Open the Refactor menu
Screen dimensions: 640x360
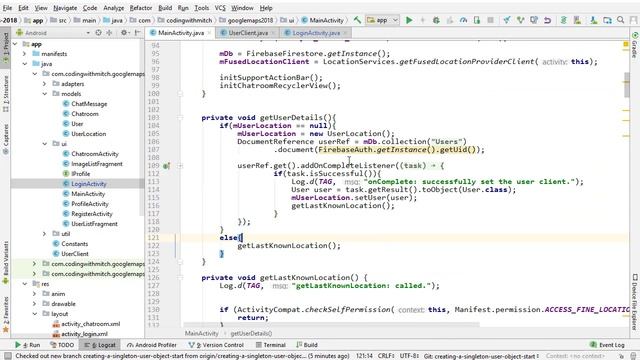[141, 8]
